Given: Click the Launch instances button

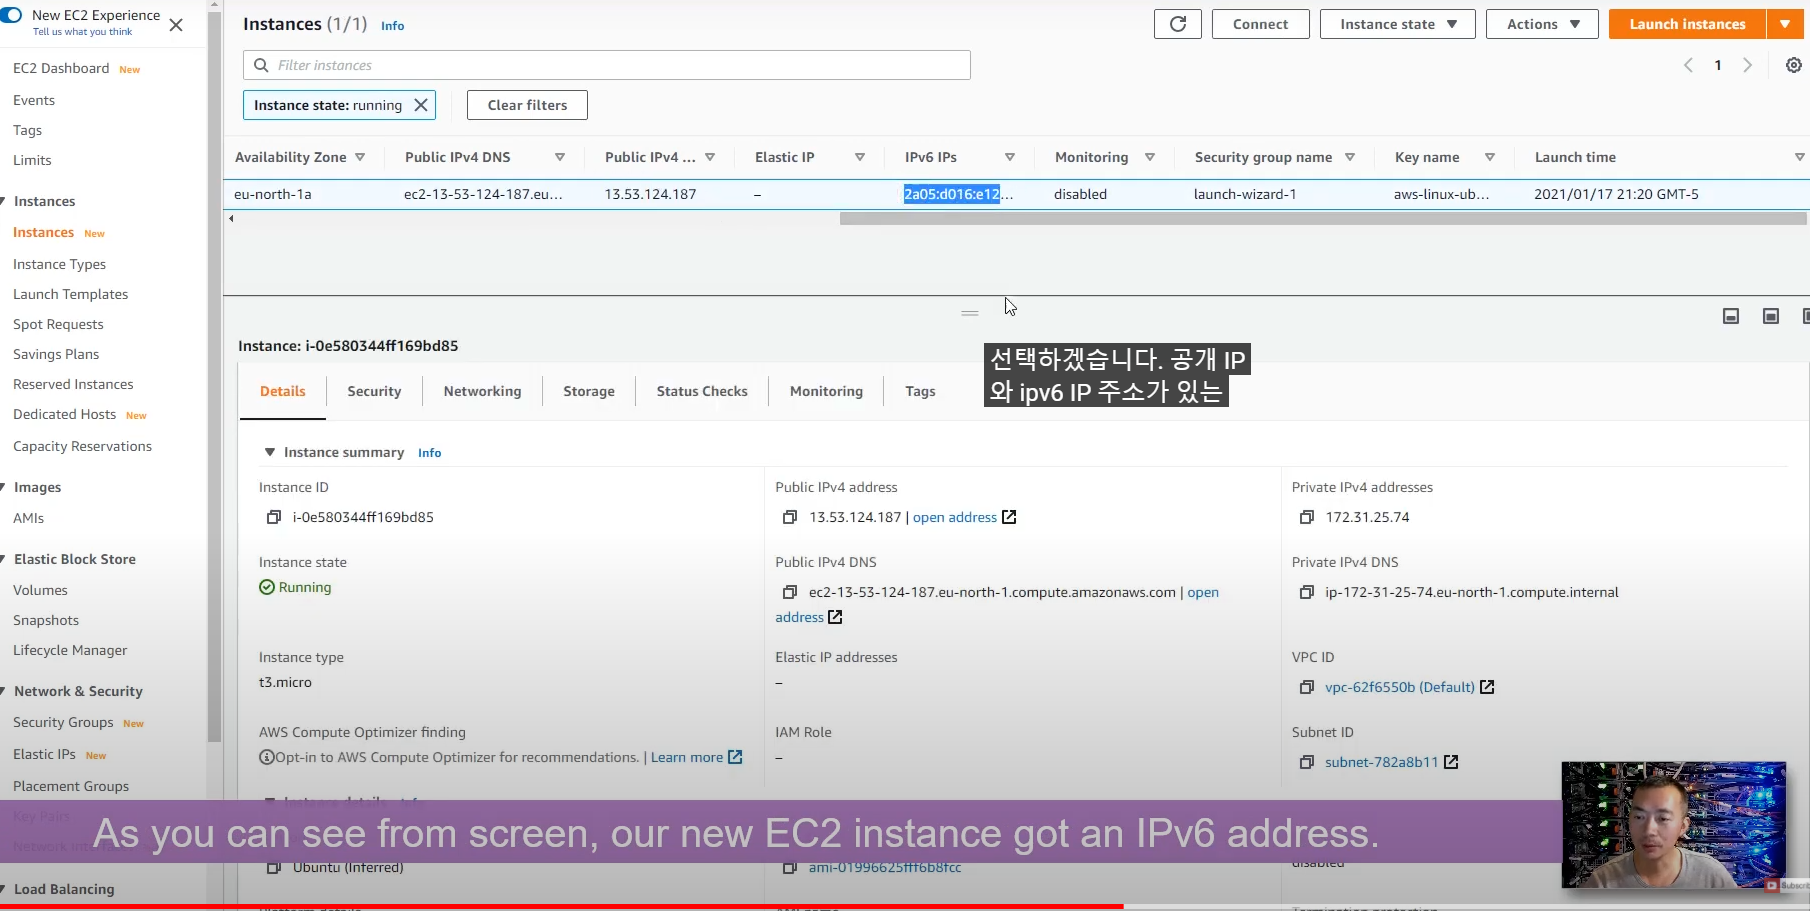Looking at the screenshot, I should coord(1687,24).
